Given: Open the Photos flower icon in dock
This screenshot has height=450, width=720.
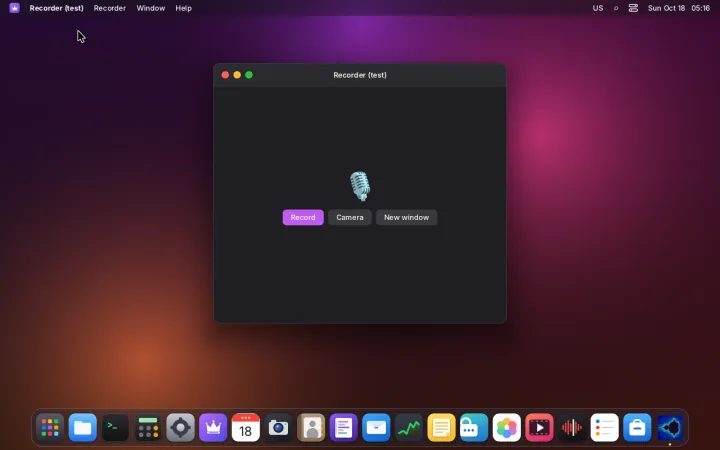Looking at the screenshot, I should point(506,428).
